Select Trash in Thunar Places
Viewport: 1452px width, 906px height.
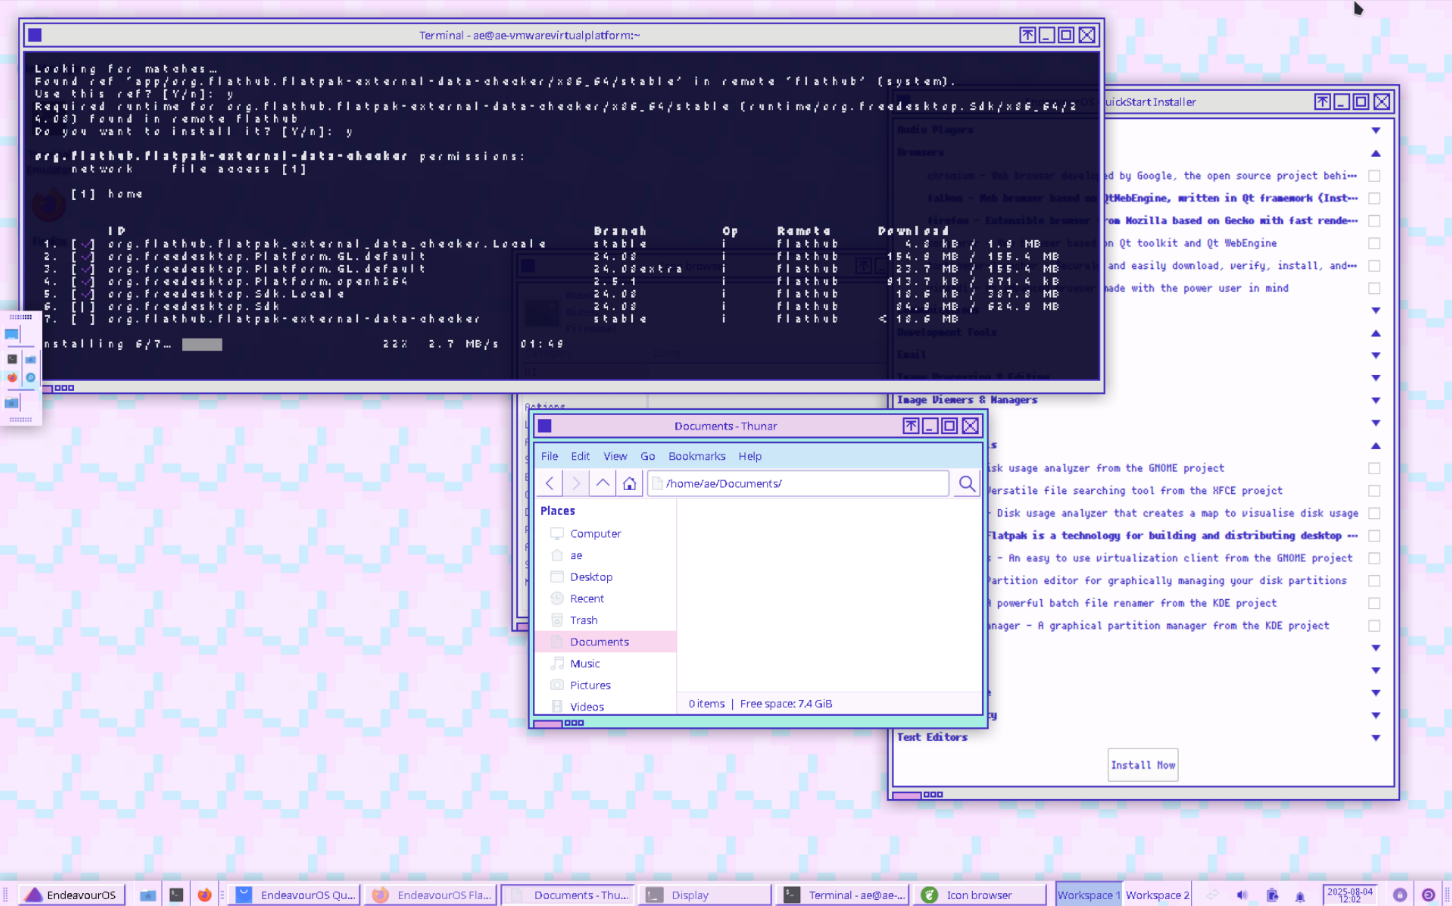(x=605, y=621)
